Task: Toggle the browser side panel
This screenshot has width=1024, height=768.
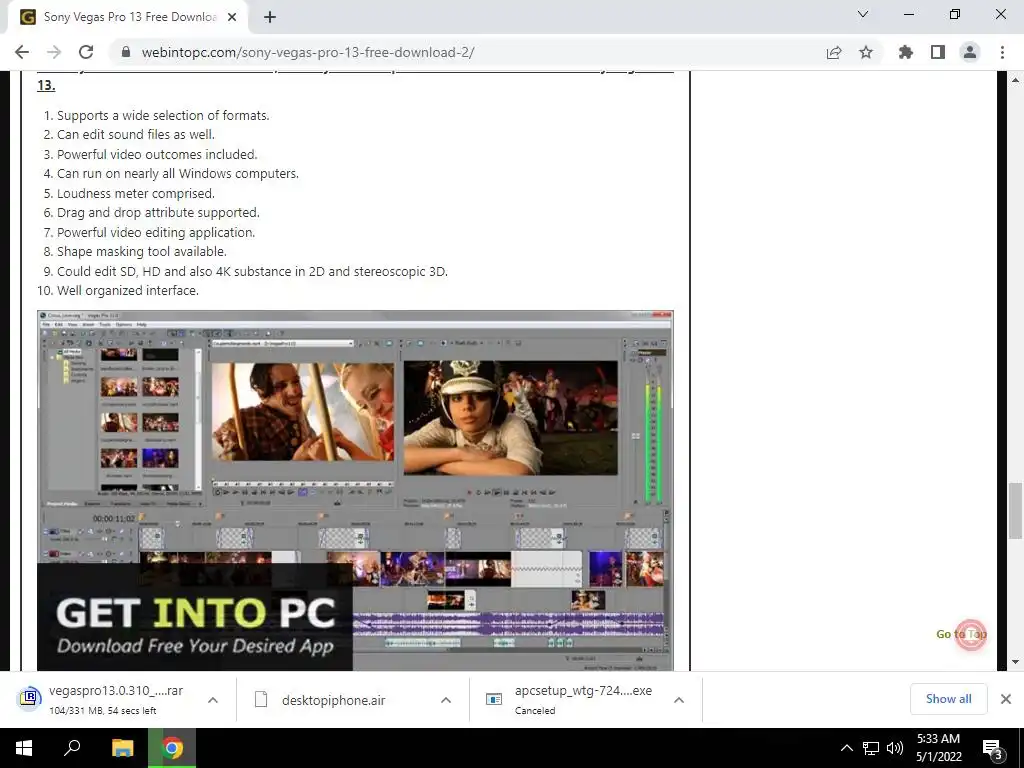Action: [x=938, y=52]
